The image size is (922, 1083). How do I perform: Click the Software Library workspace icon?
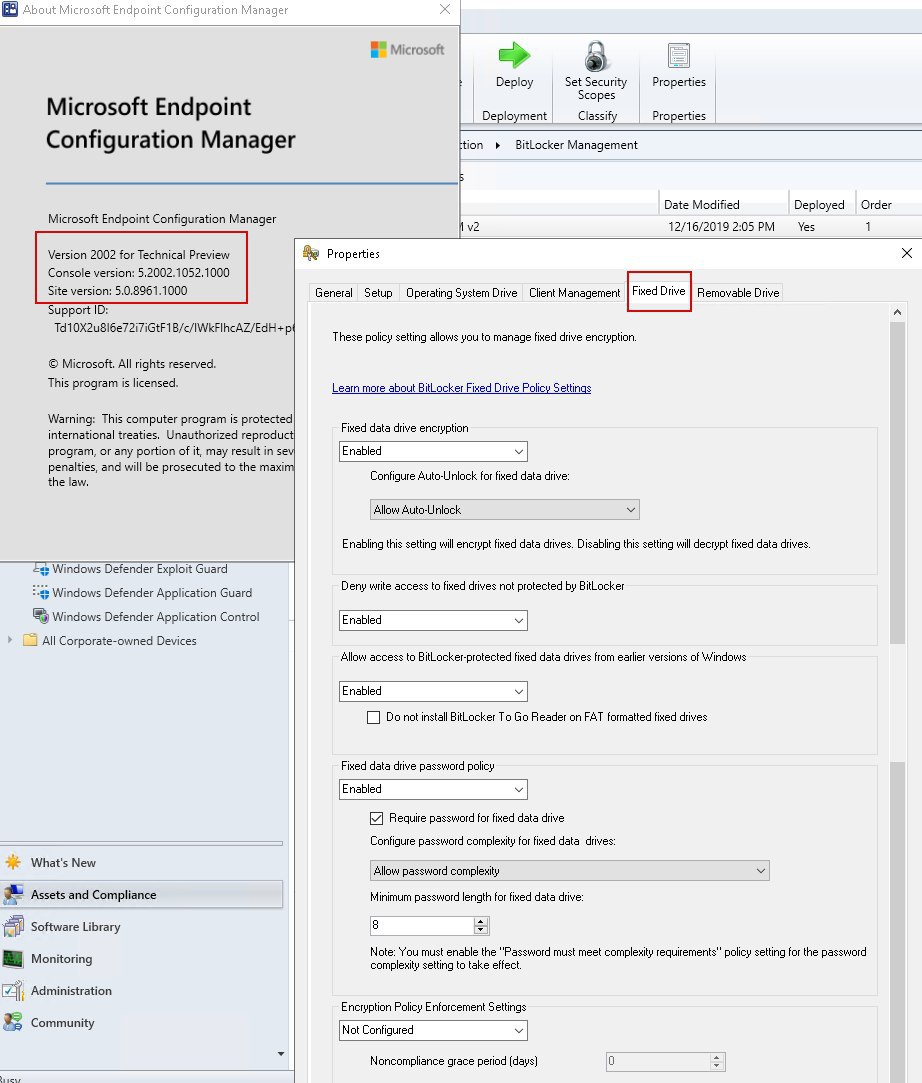click(x=13, y=926)
